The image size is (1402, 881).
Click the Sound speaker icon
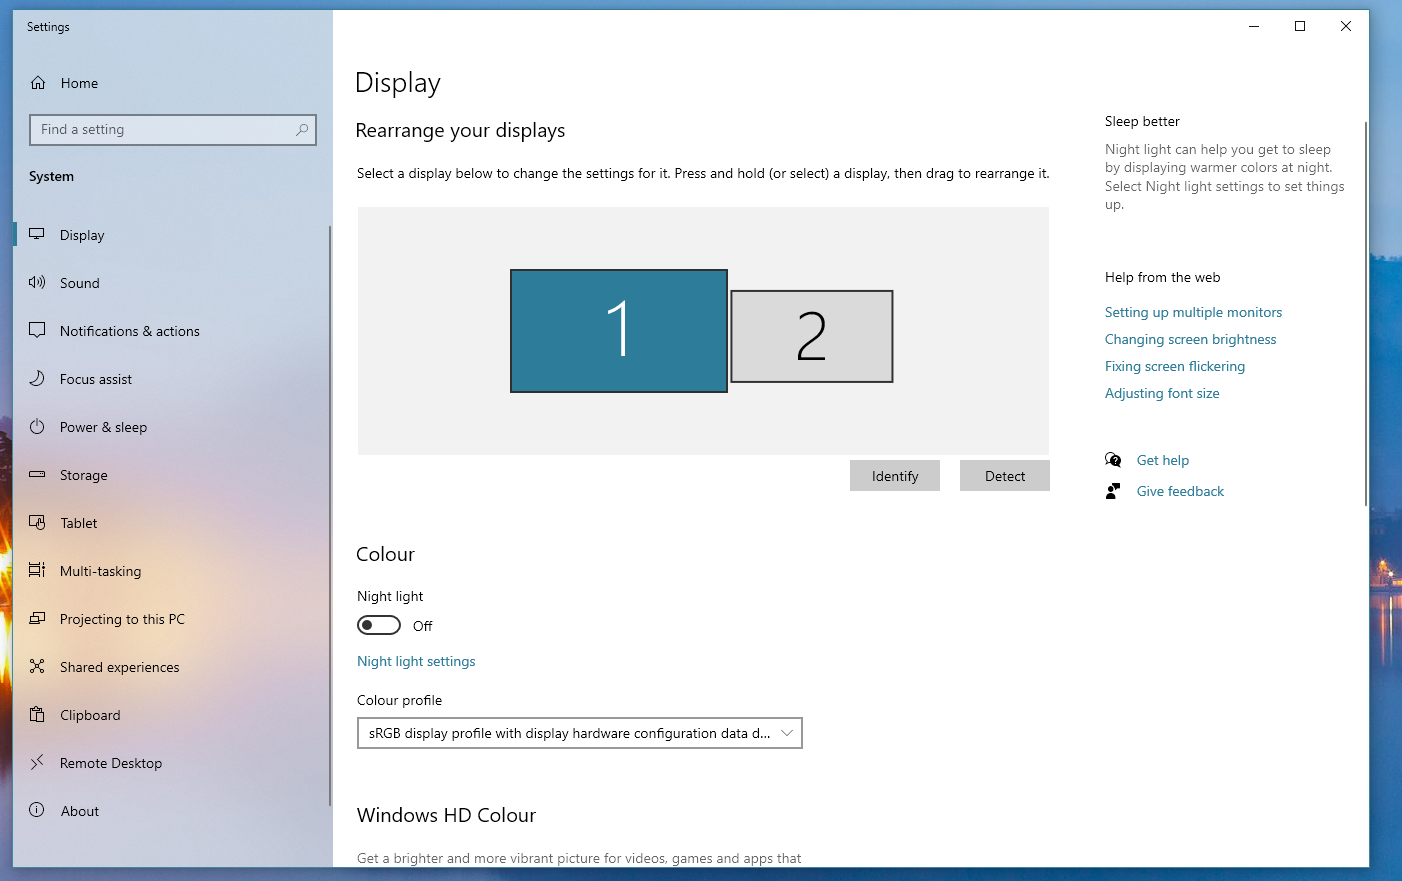click(x=37, y=283)
